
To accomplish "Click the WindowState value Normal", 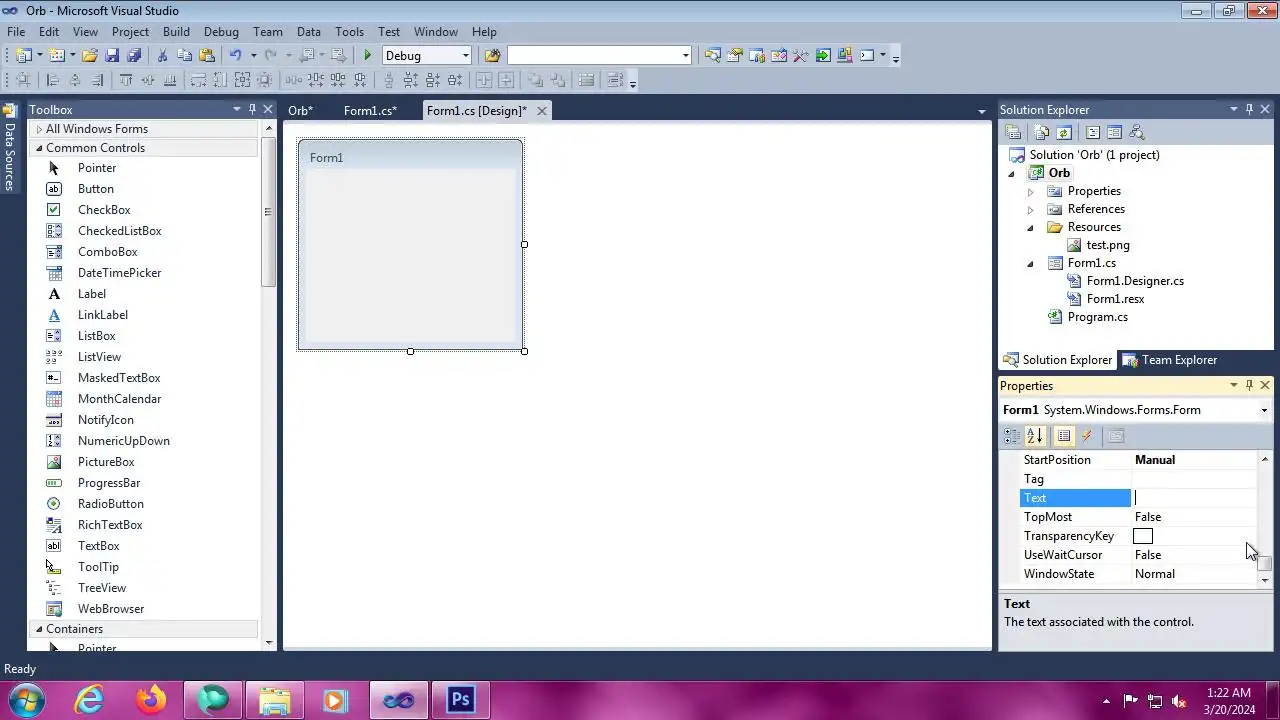I will pos(1155,574).
